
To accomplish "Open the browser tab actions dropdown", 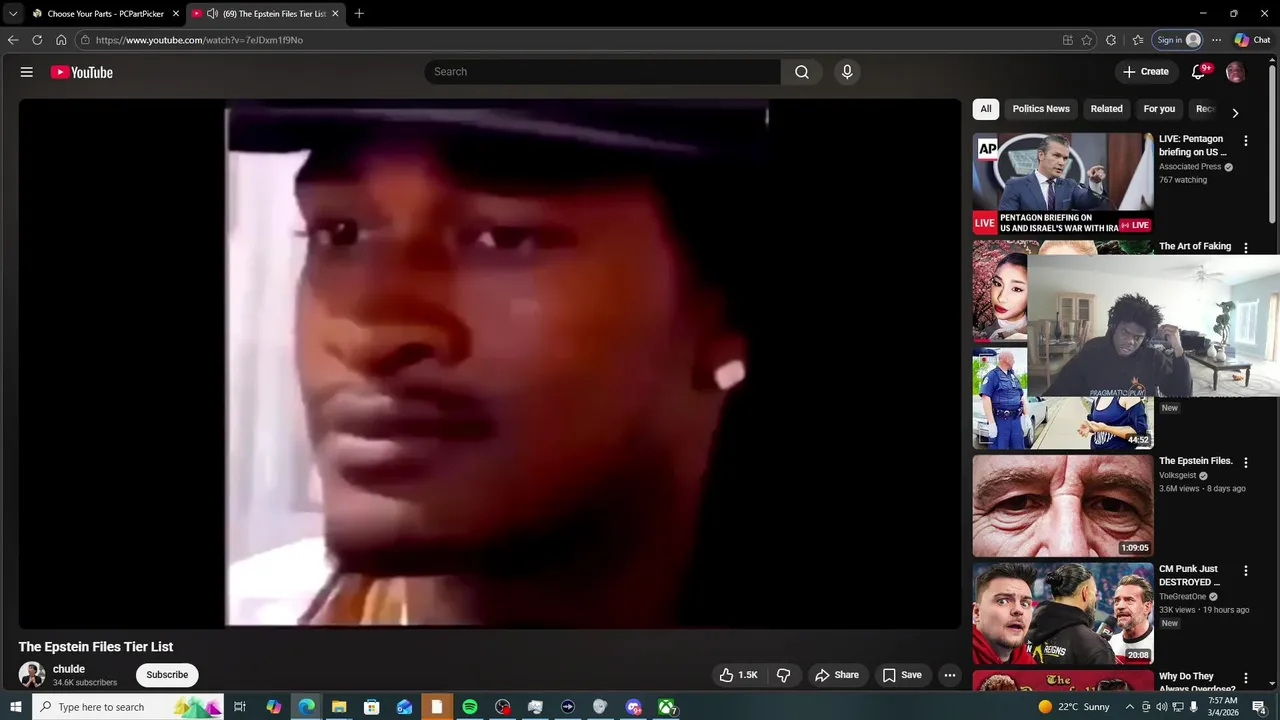I will click(12, 14).
